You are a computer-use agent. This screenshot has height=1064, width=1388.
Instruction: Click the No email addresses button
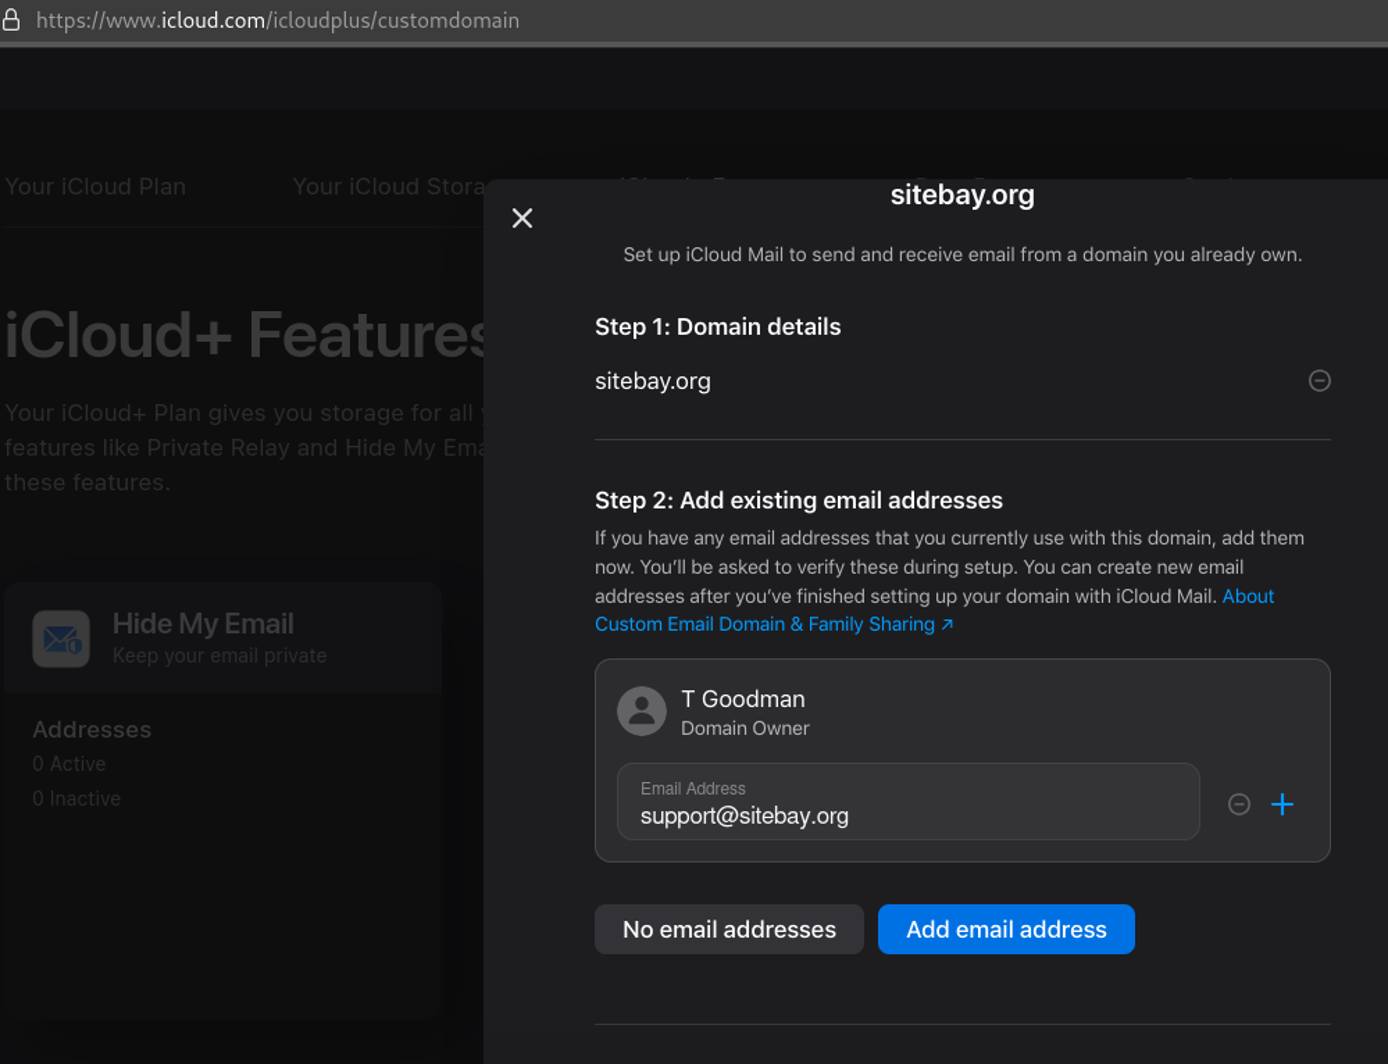pyautogui.click(x=729, y=929)
